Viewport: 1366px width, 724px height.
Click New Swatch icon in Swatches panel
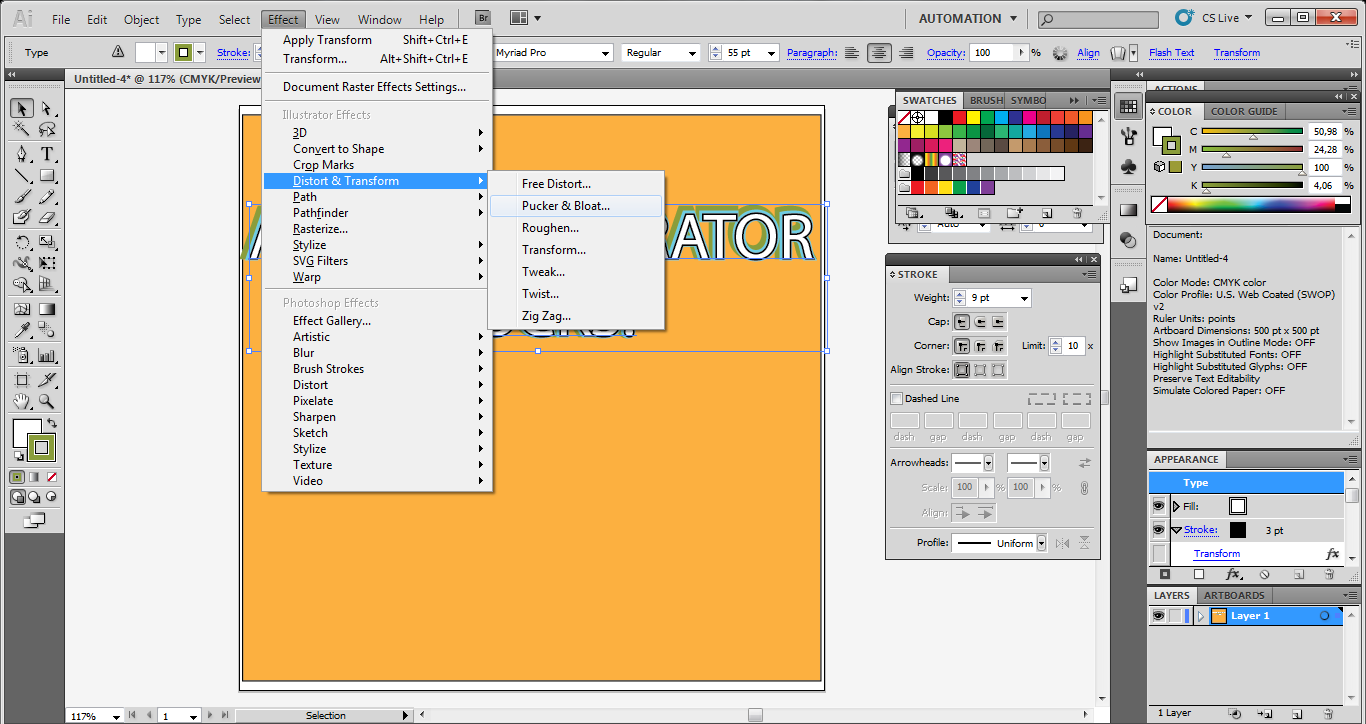1046,213
